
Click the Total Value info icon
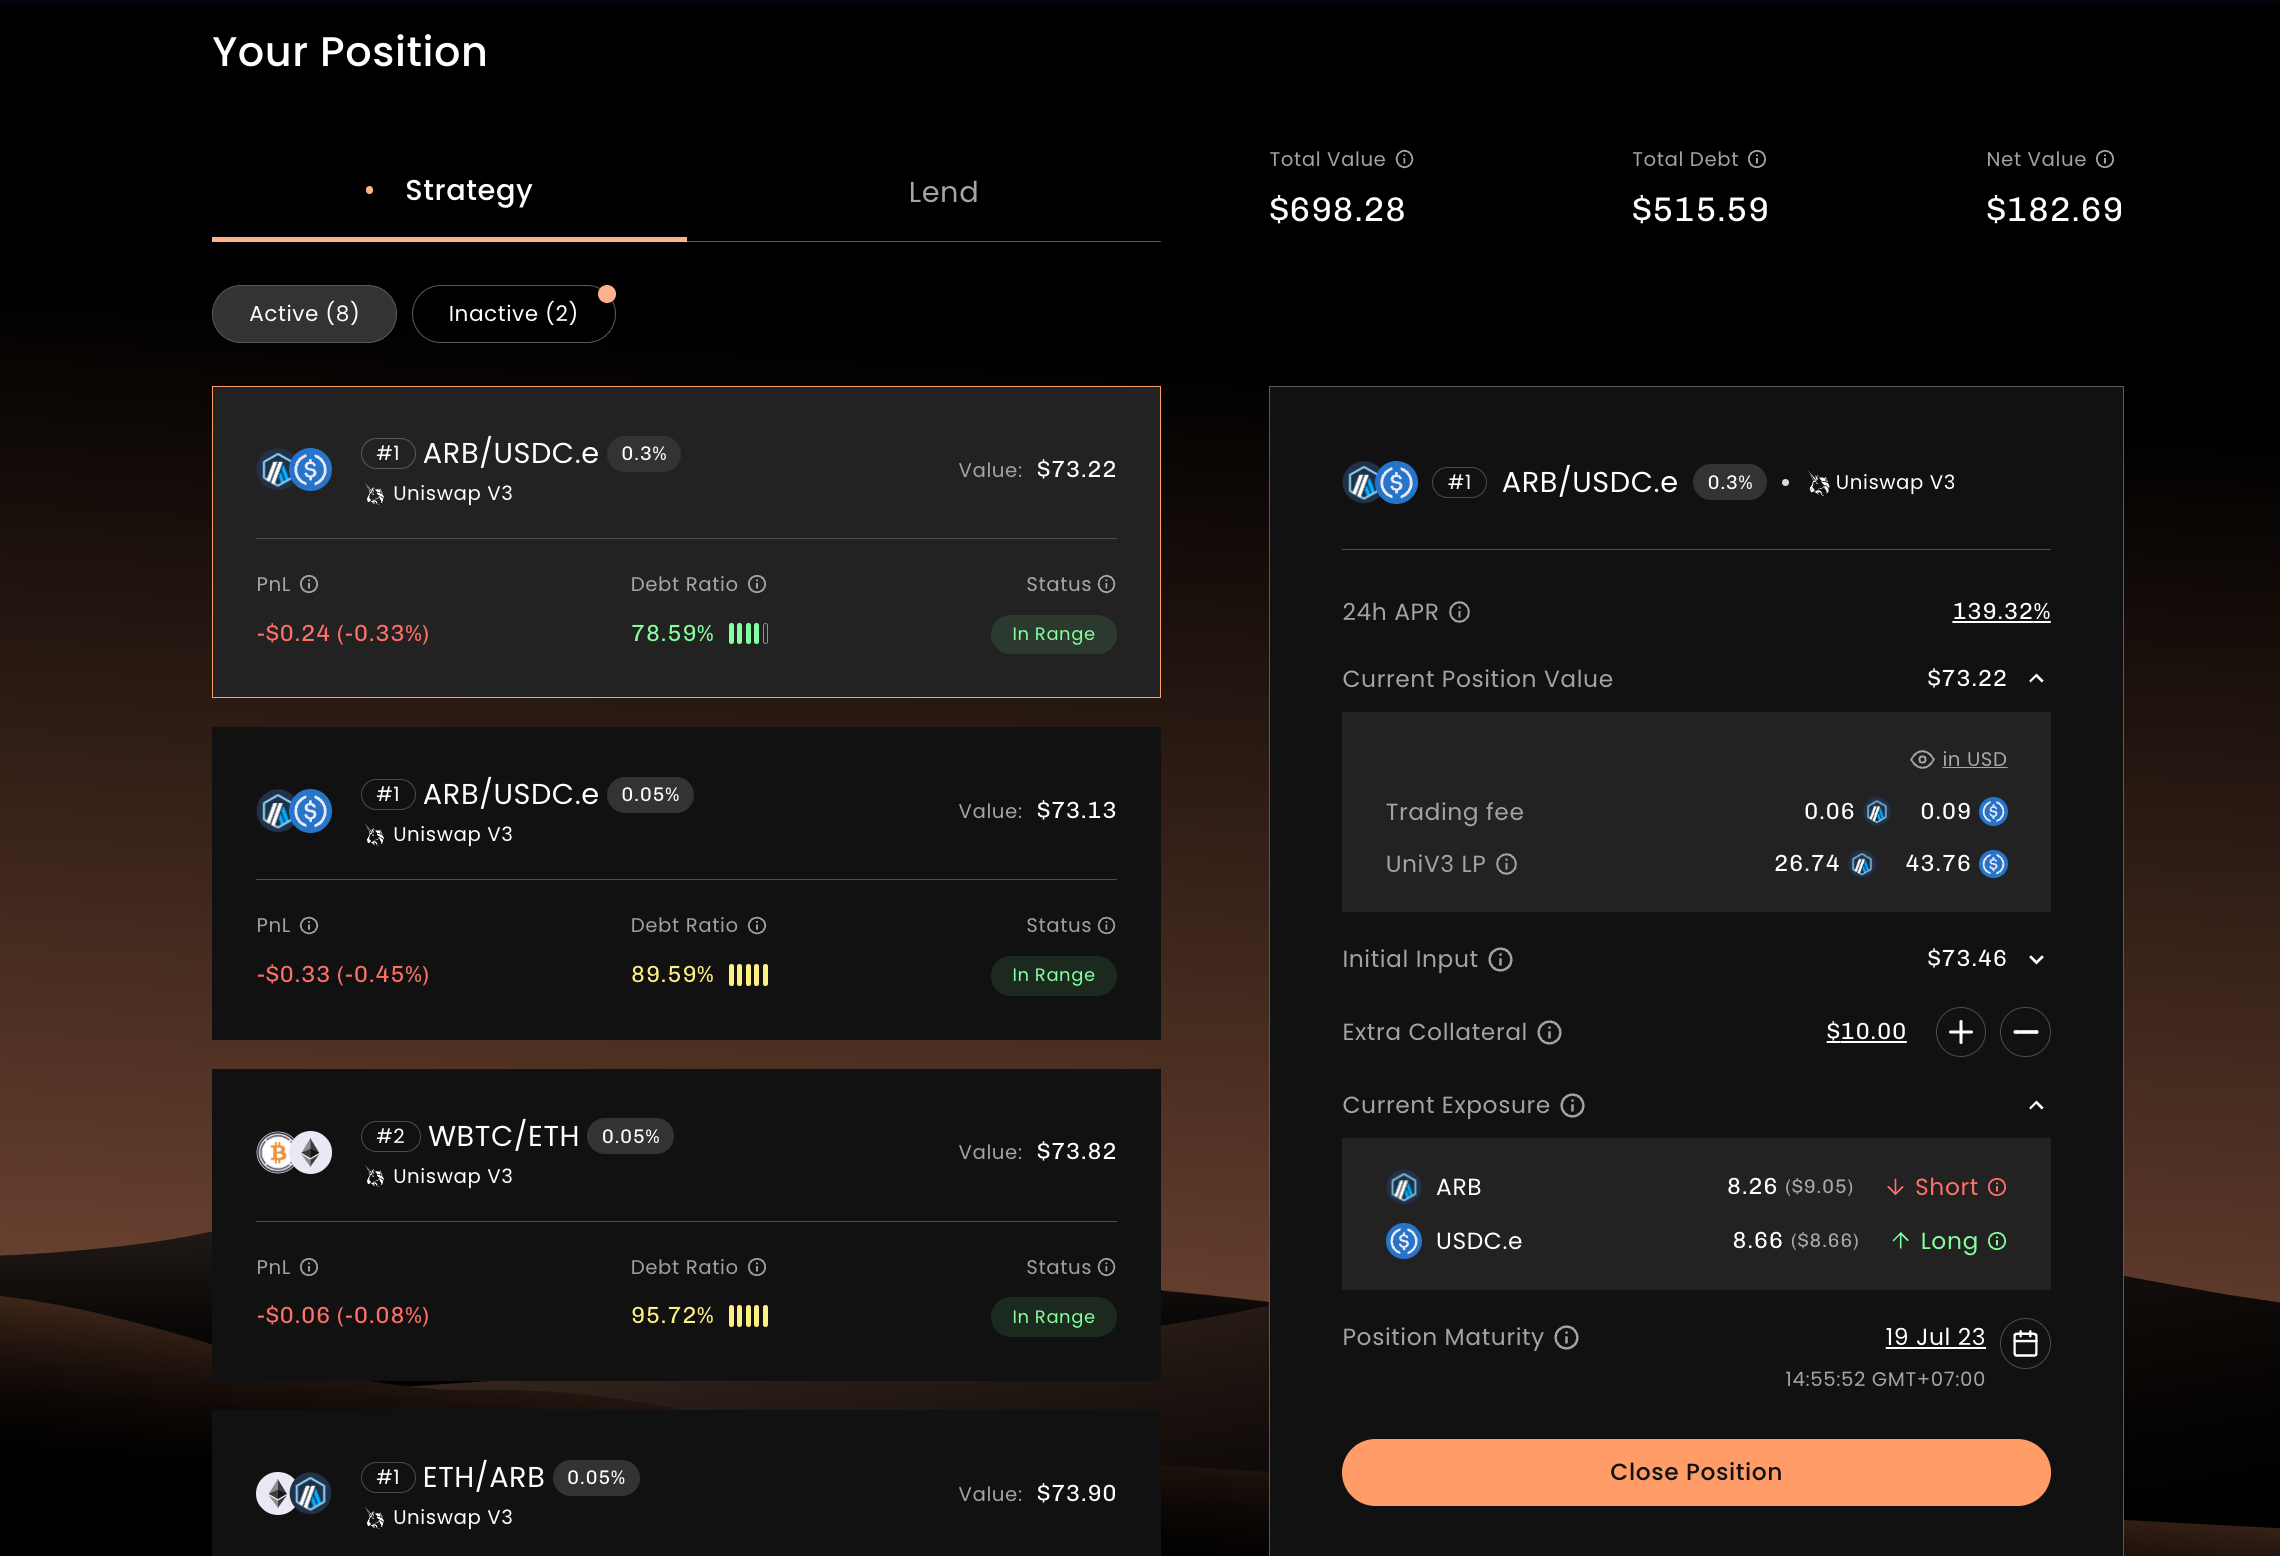click(x=1404, y=159)
